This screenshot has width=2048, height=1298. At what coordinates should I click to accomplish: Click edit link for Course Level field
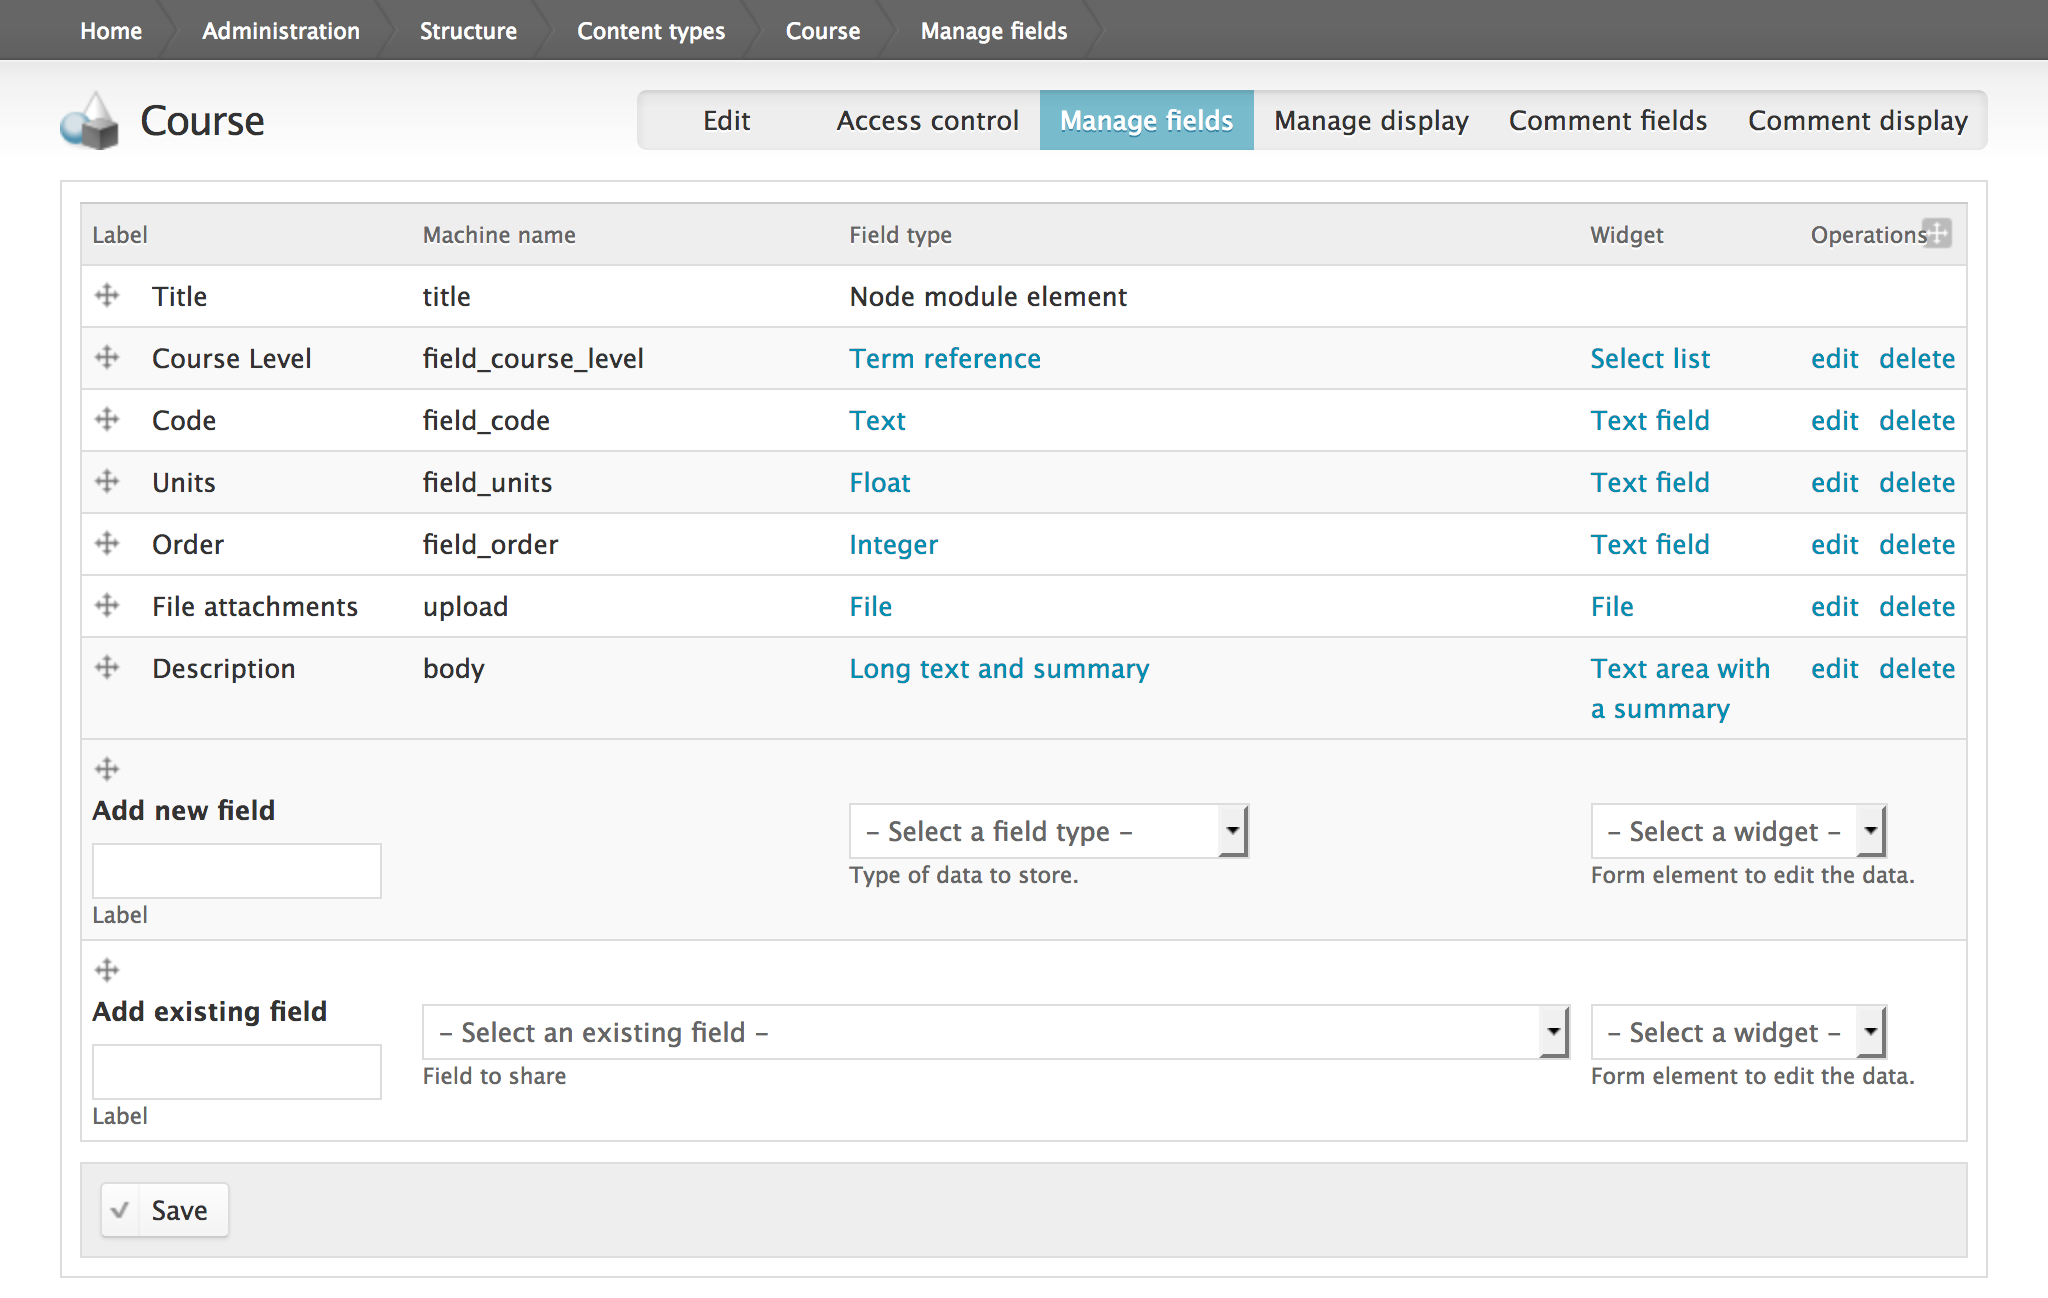coord(1834,358)
